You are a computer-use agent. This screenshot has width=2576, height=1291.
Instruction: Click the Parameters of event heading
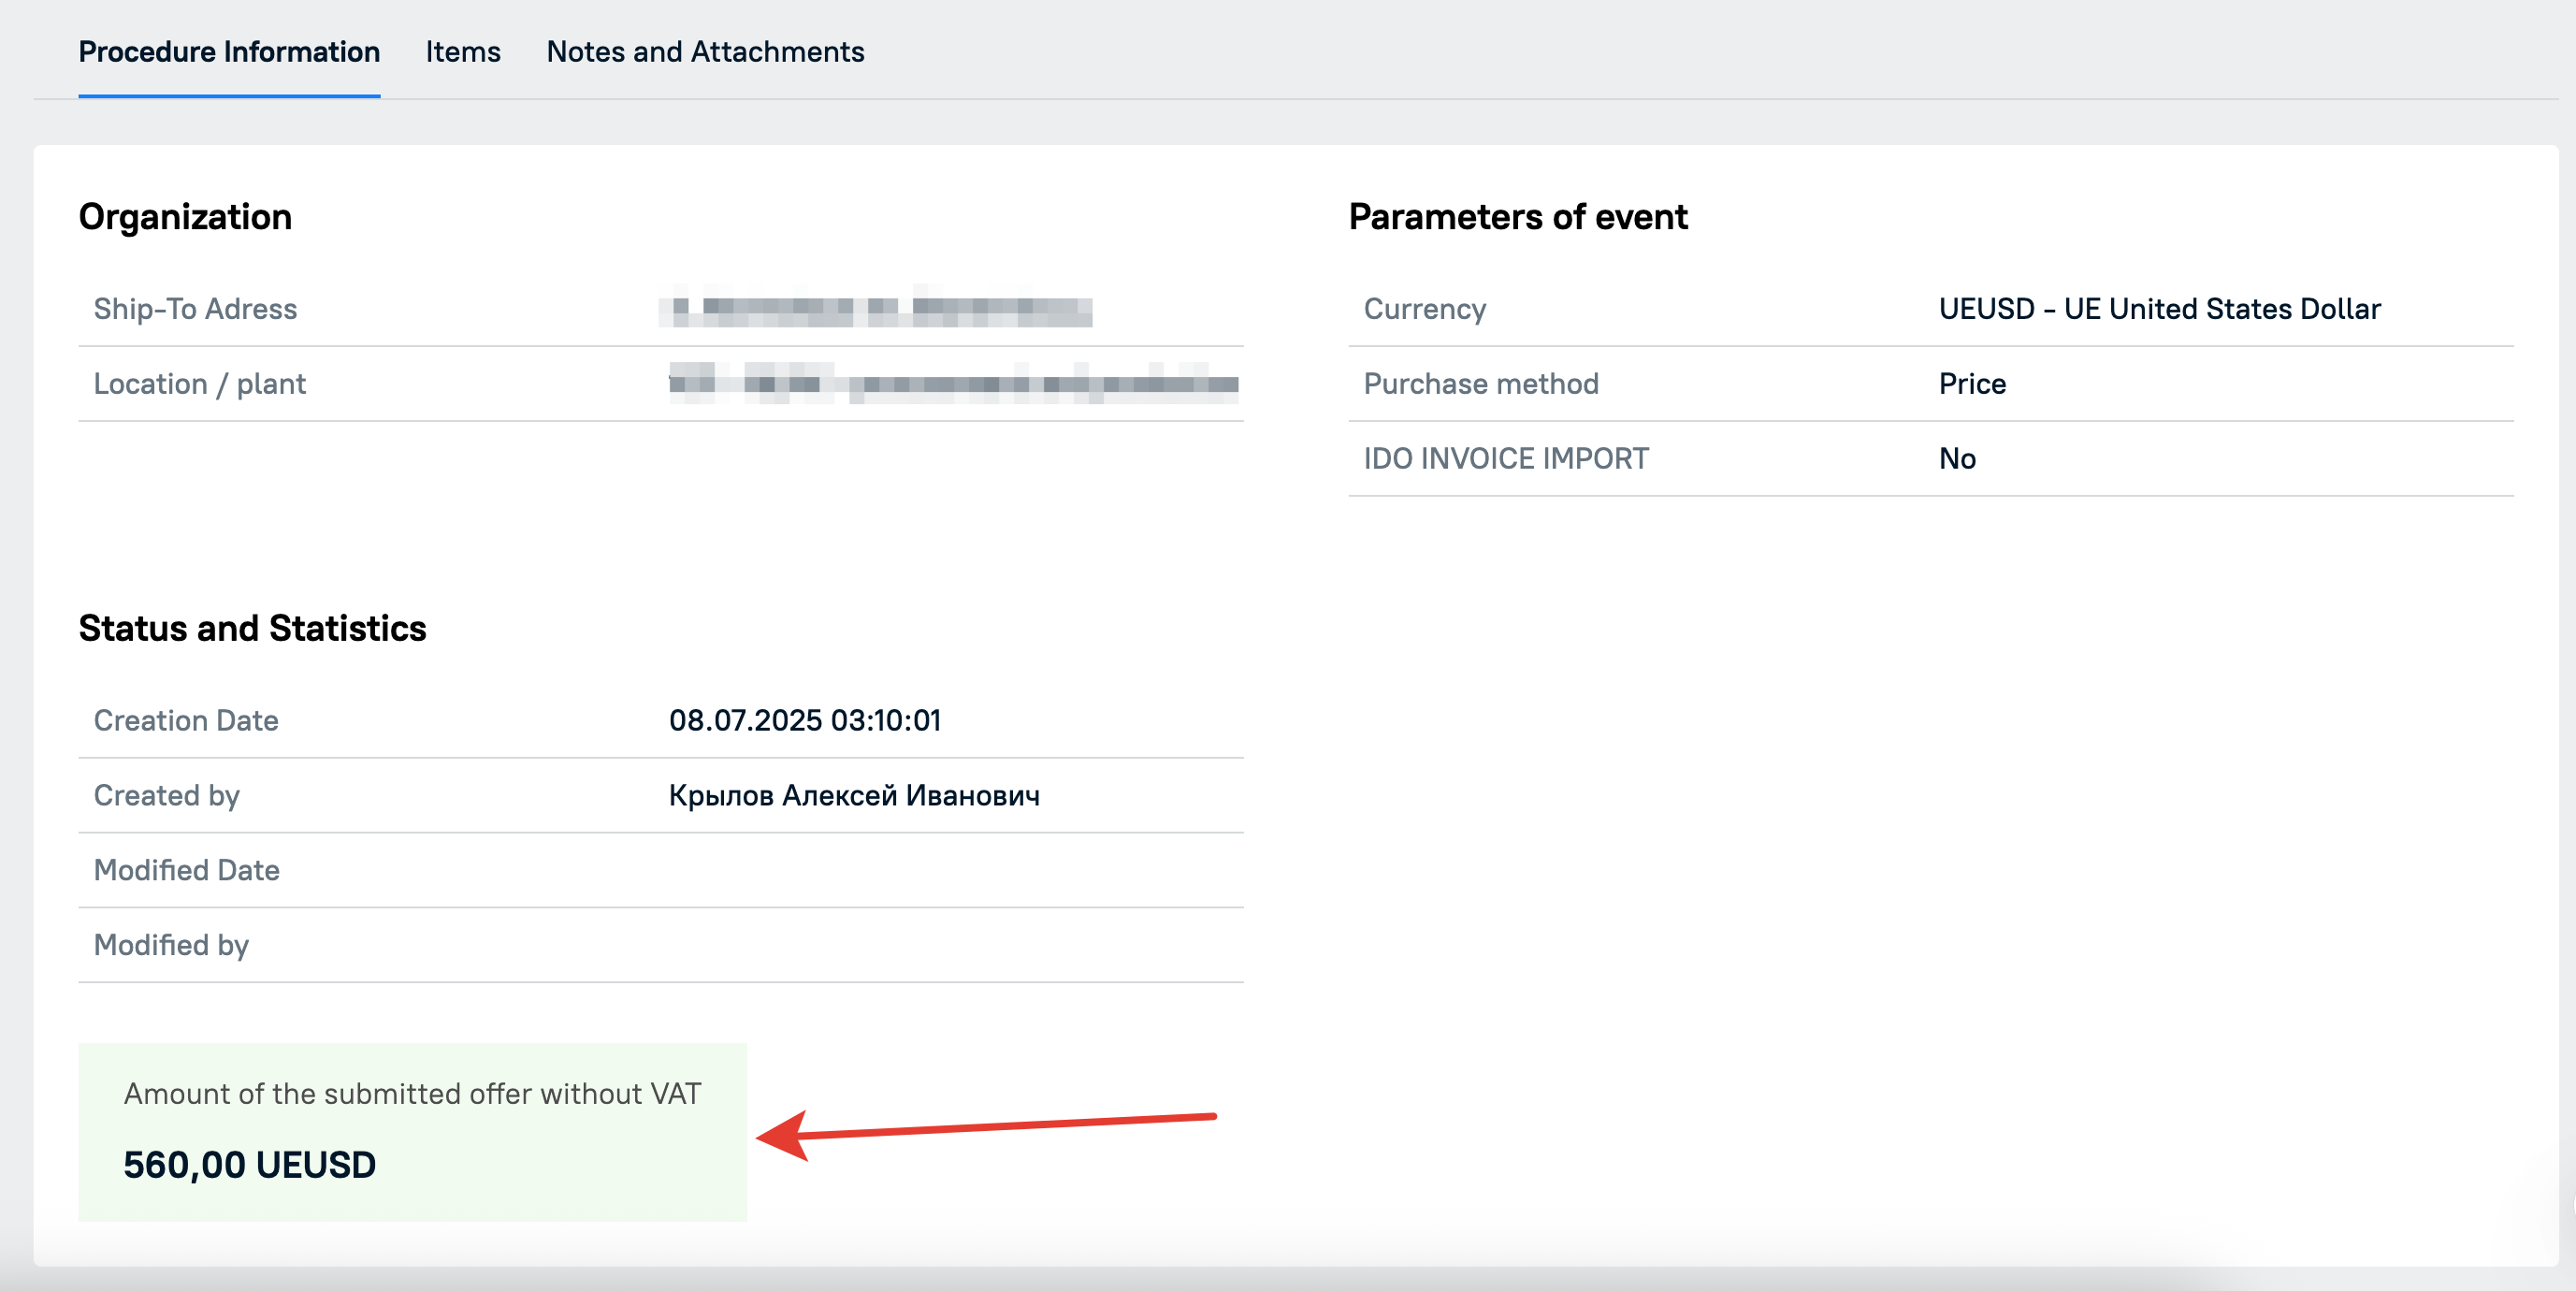tap(1517, 217)
